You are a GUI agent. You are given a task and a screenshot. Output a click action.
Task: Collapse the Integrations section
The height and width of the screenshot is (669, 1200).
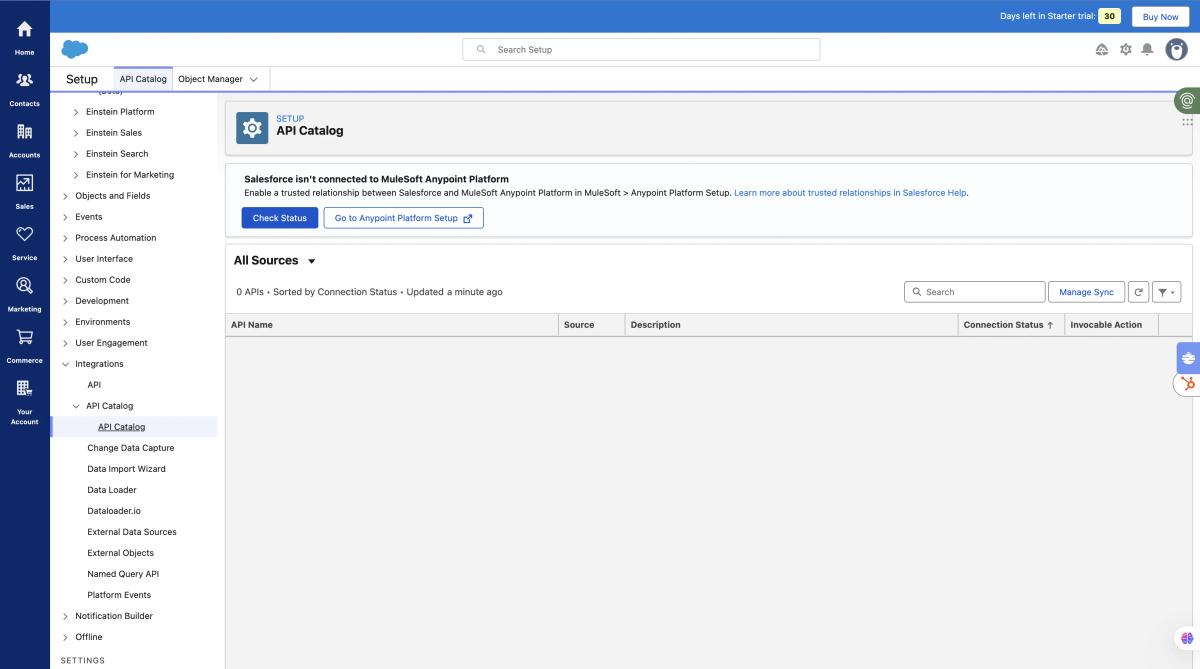(66, 364)
